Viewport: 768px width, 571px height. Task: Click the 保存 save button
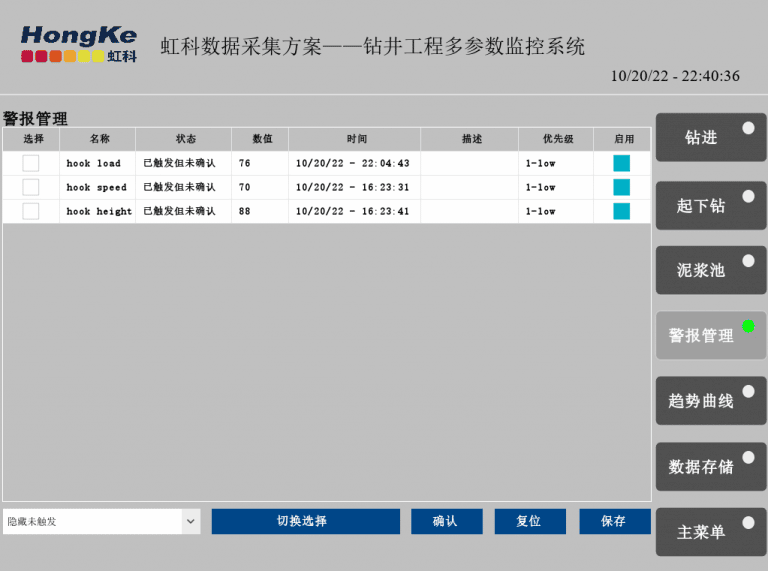(x=614, y=521)
